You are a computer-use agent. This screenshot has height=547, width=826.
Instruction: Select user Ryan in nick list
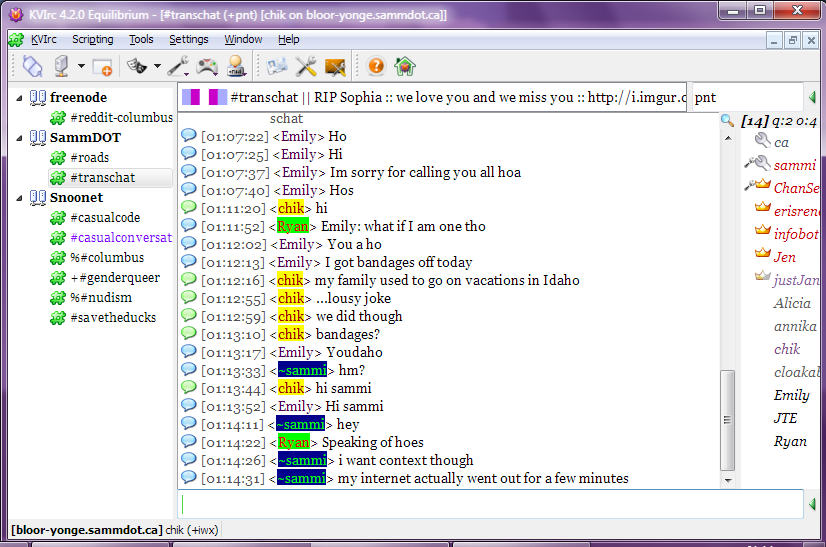point(790,441)
